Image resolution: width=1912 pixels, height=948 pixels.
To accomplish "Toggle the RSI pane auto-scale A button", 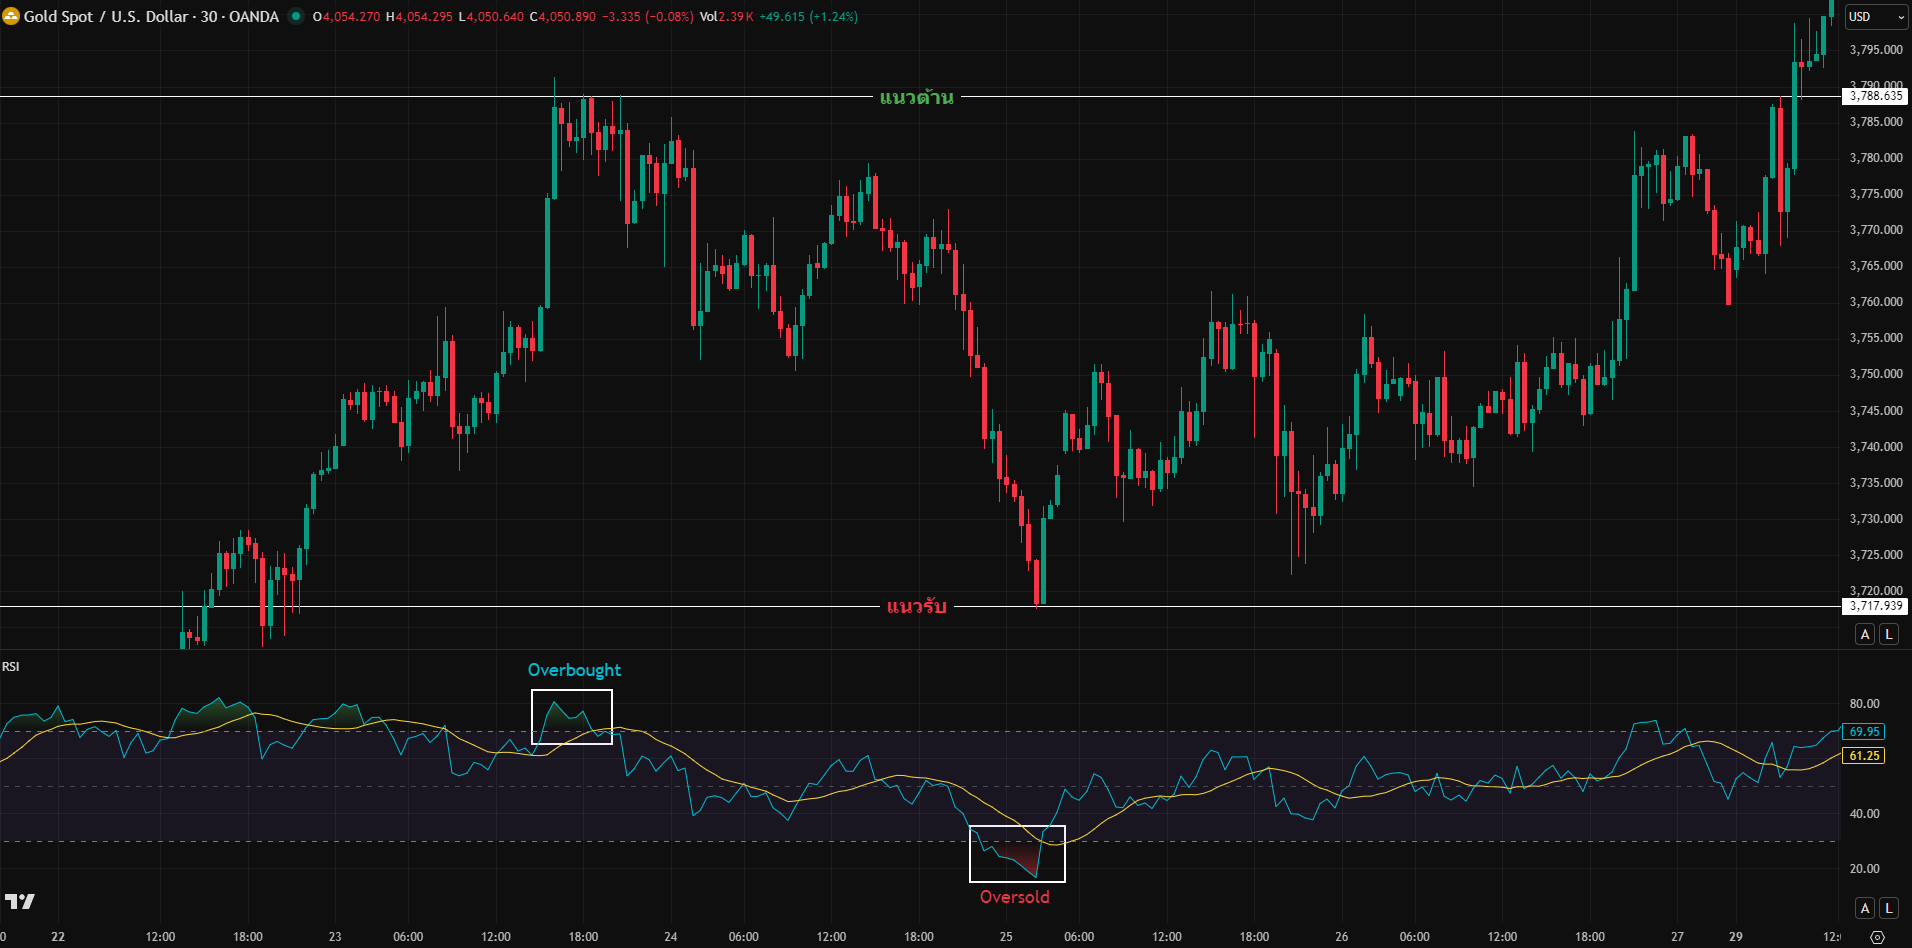I will [1864, 907].
